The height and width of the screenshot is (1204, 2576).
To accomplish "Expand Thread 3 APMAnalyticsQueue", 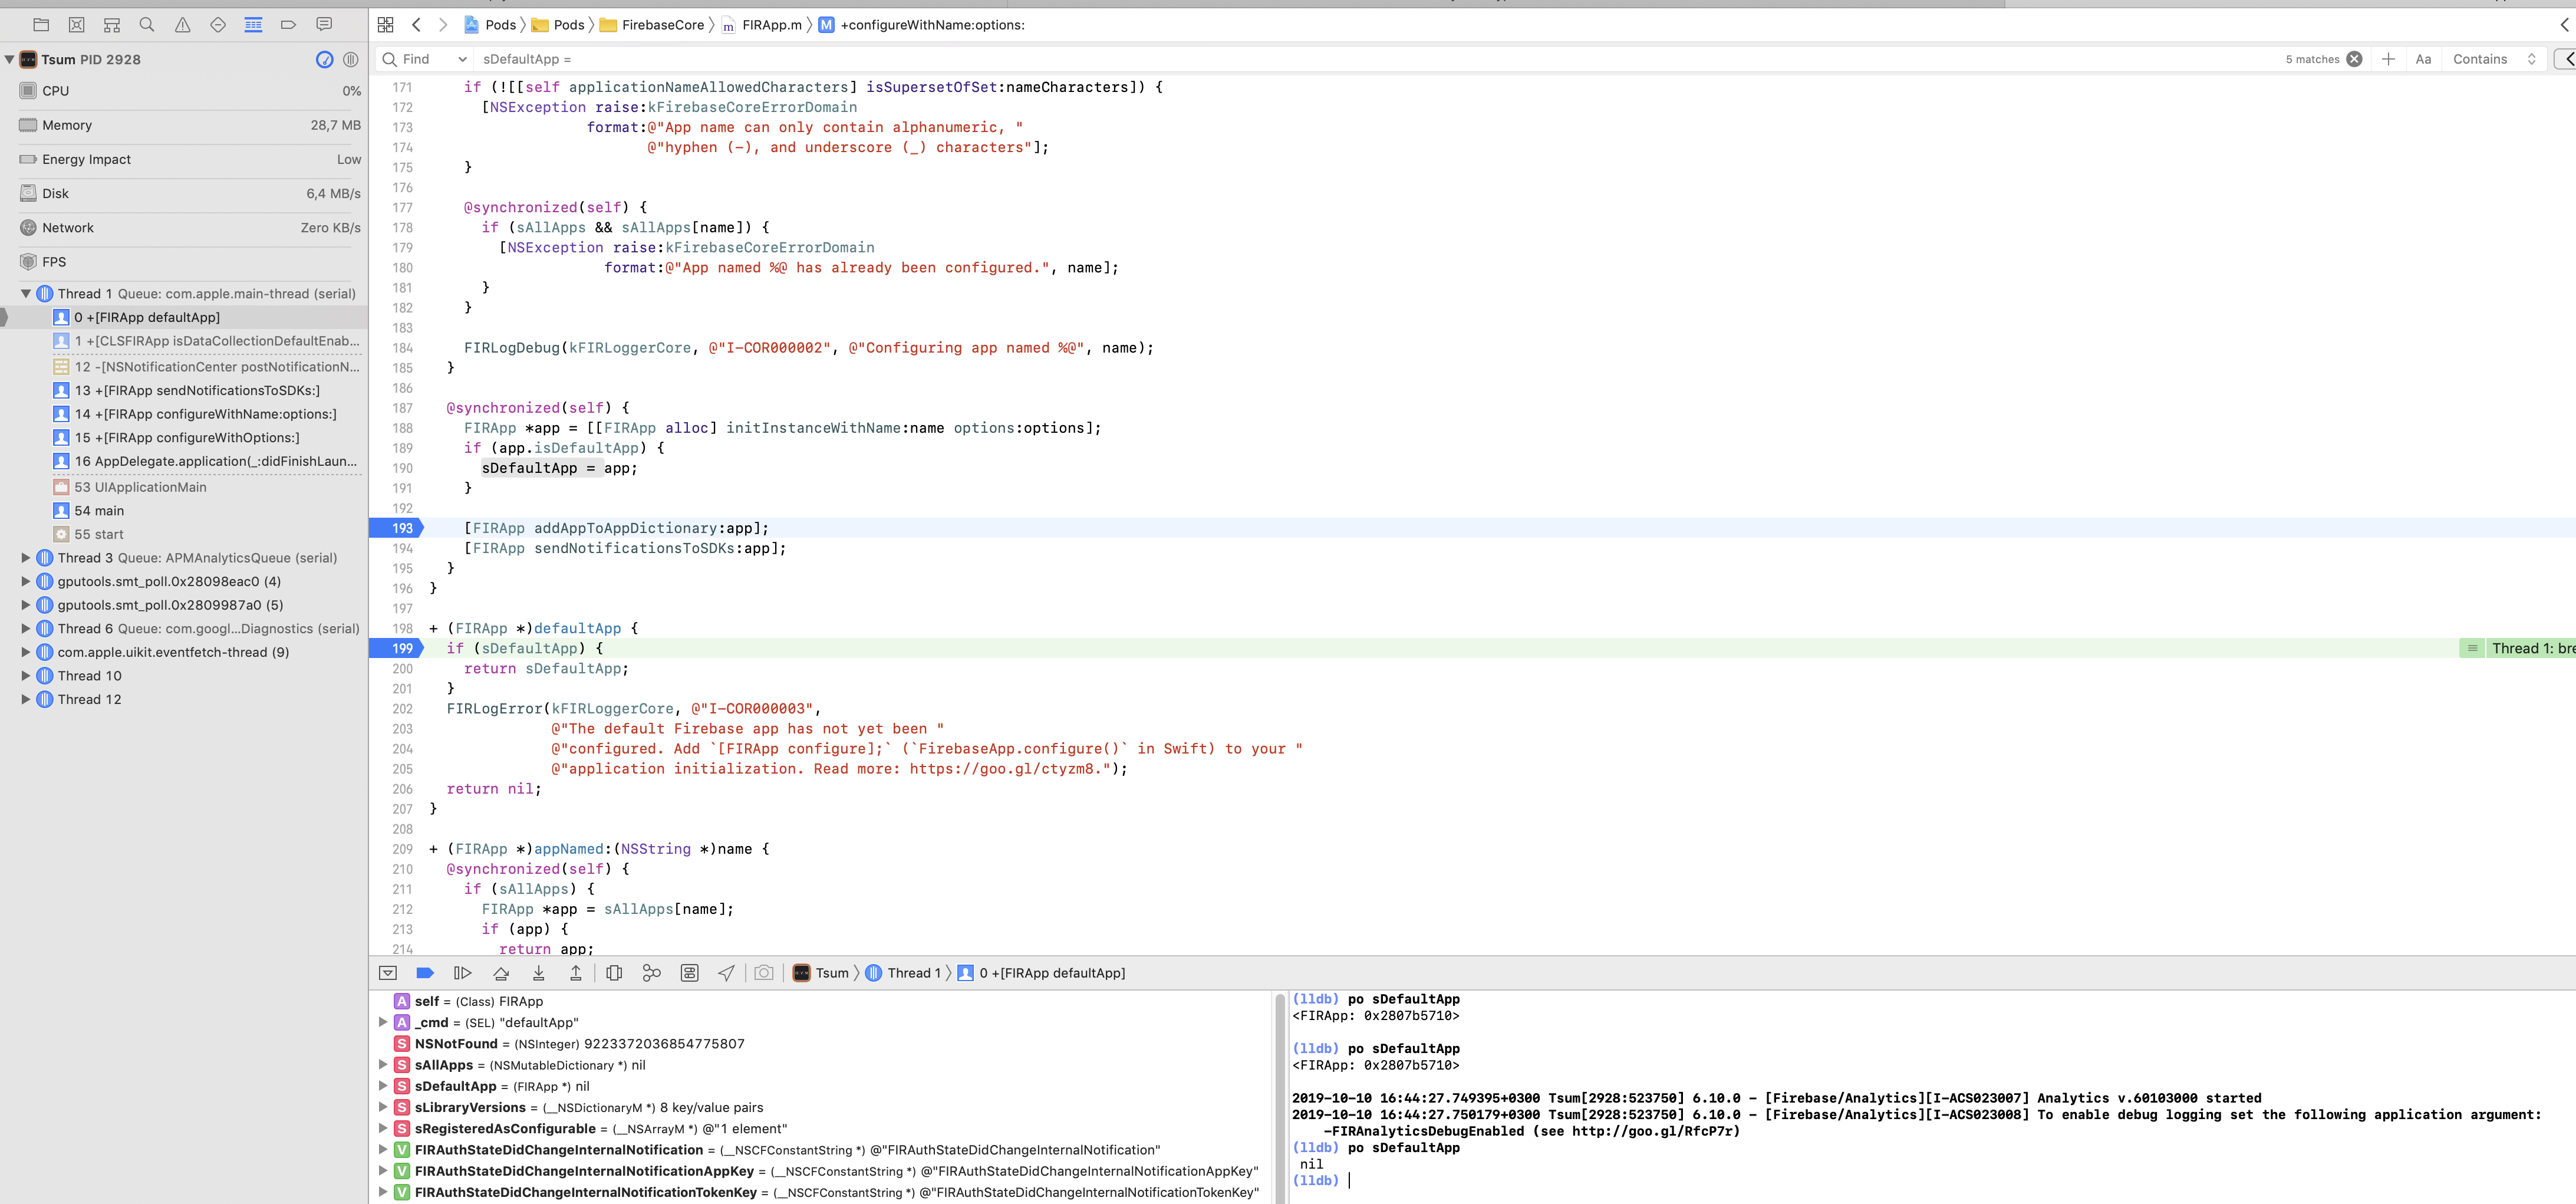I will click(26, 558).
